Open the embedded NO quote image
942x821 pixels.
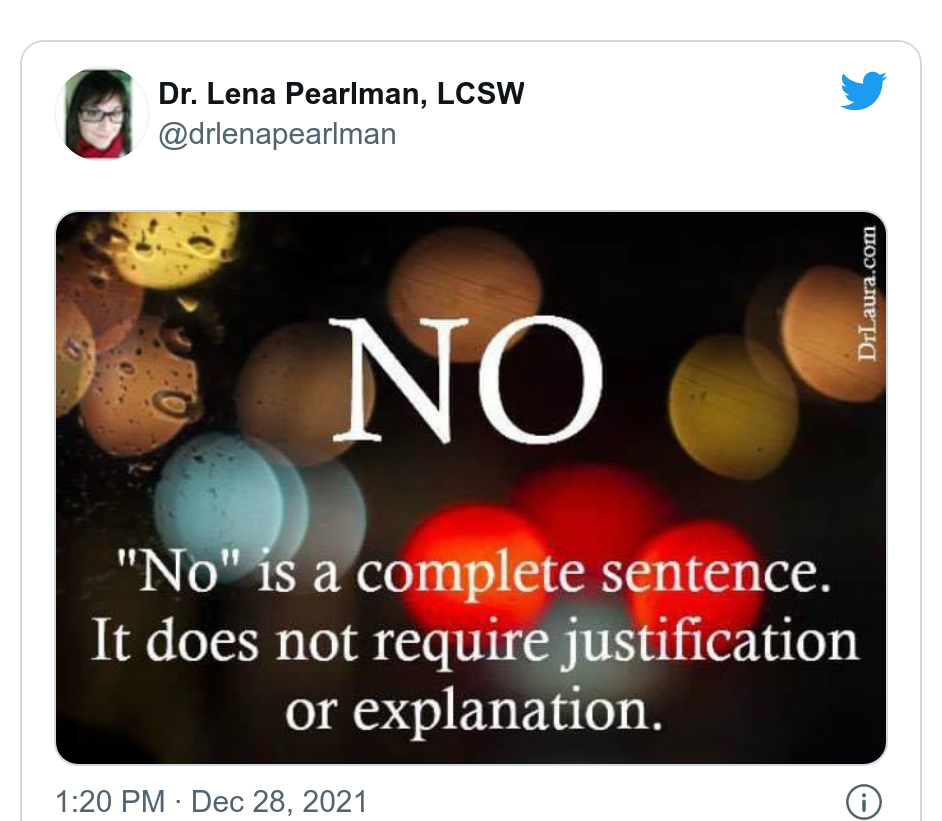pos(471,488)
